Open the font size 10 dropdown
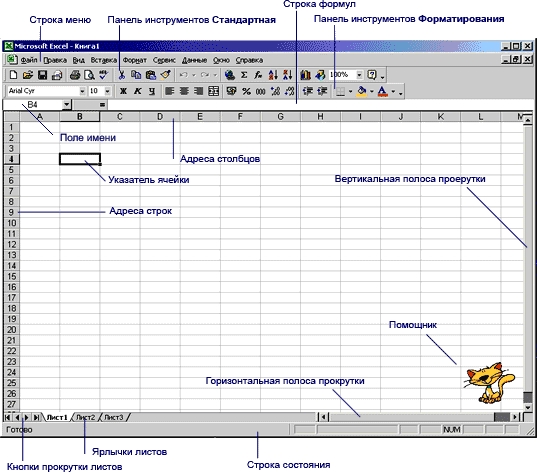 pyautogui.click(x=108, y=91)
